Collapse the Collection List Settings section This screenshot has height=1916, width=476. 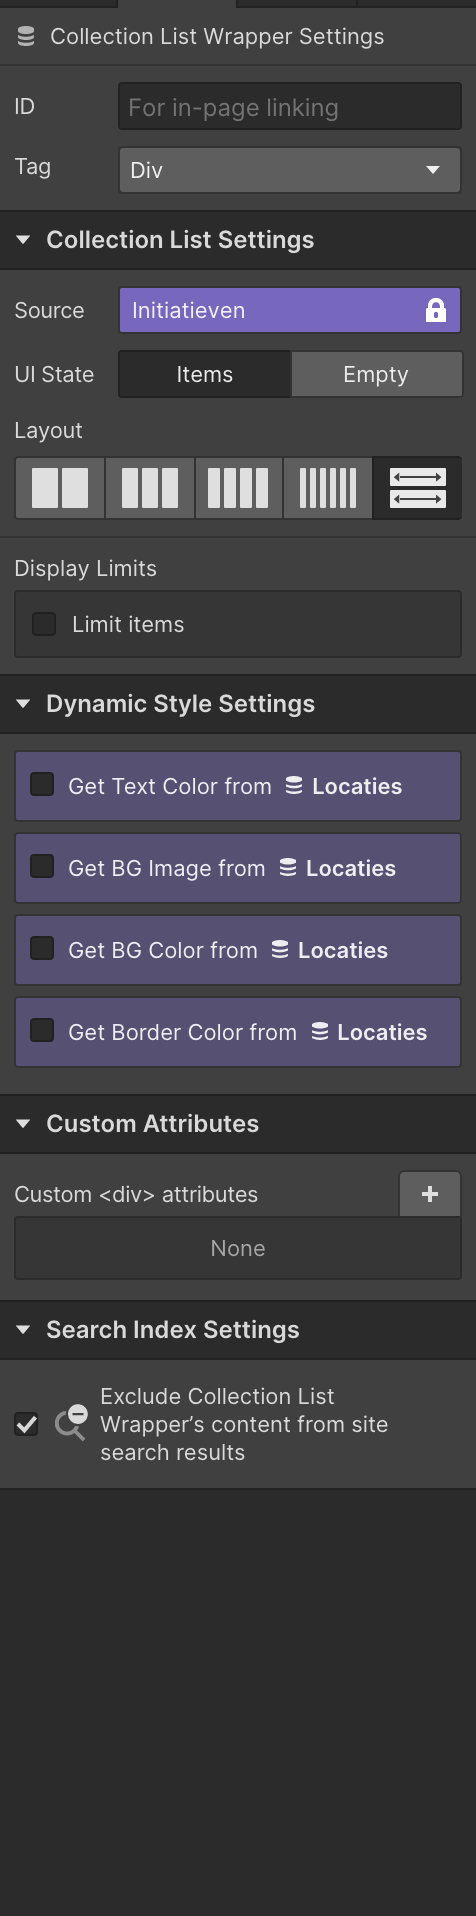[23, 240]
